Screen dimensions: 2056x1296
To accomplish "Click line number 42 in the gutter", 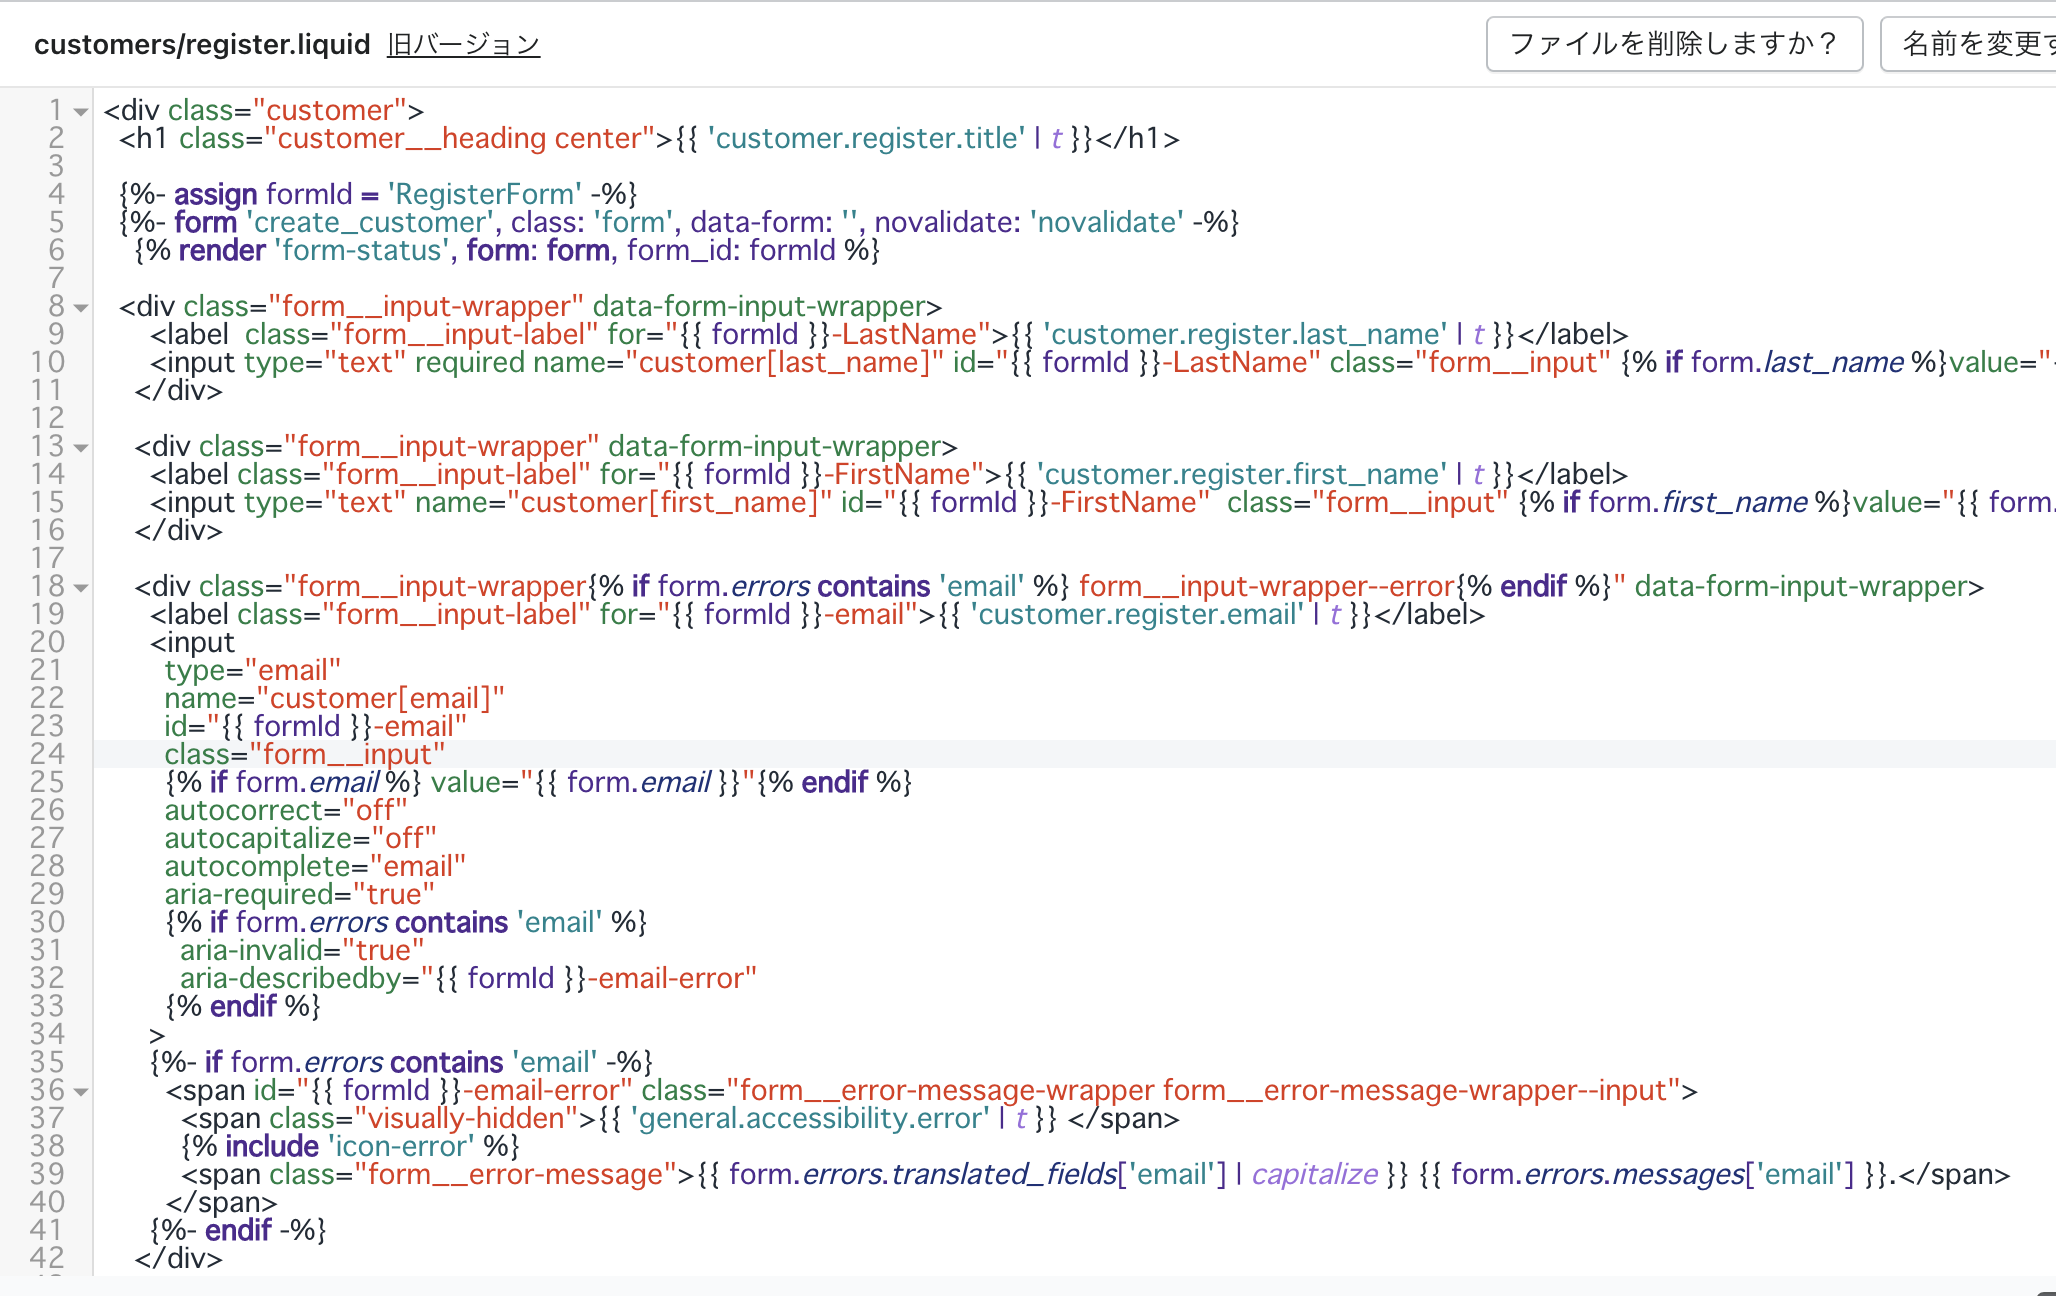I will point(47,1258).
